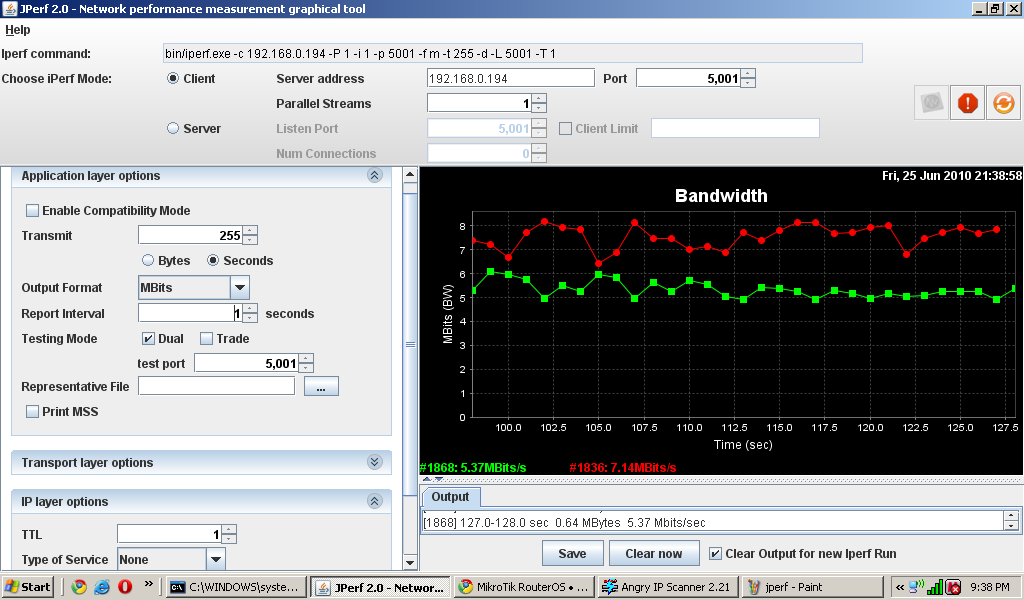
Task: Open wireless network connection tray icon
Action: [916, 586]
